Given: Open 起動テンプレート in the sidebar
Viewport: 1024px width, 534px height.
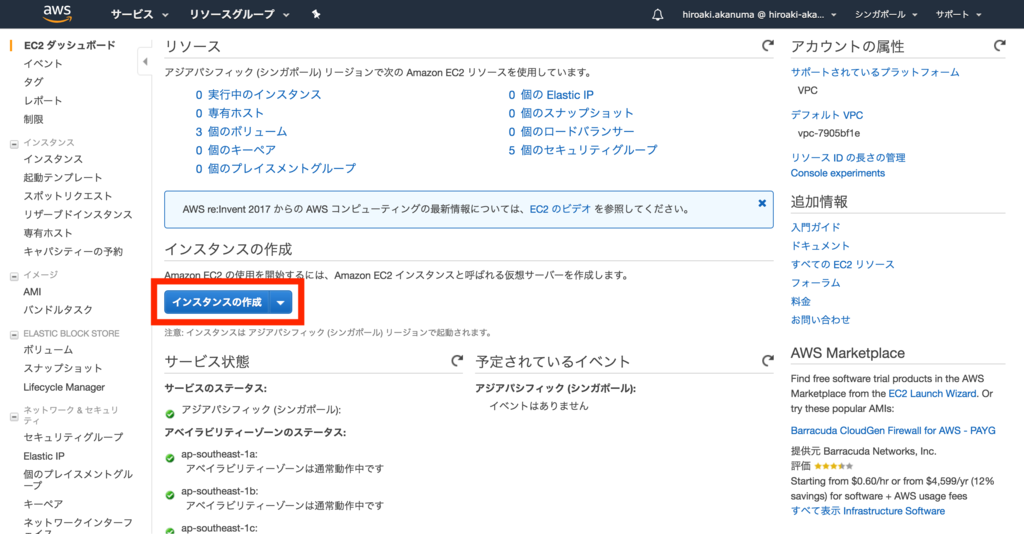Looking at the screenshot, I should (x=63, y=178).
